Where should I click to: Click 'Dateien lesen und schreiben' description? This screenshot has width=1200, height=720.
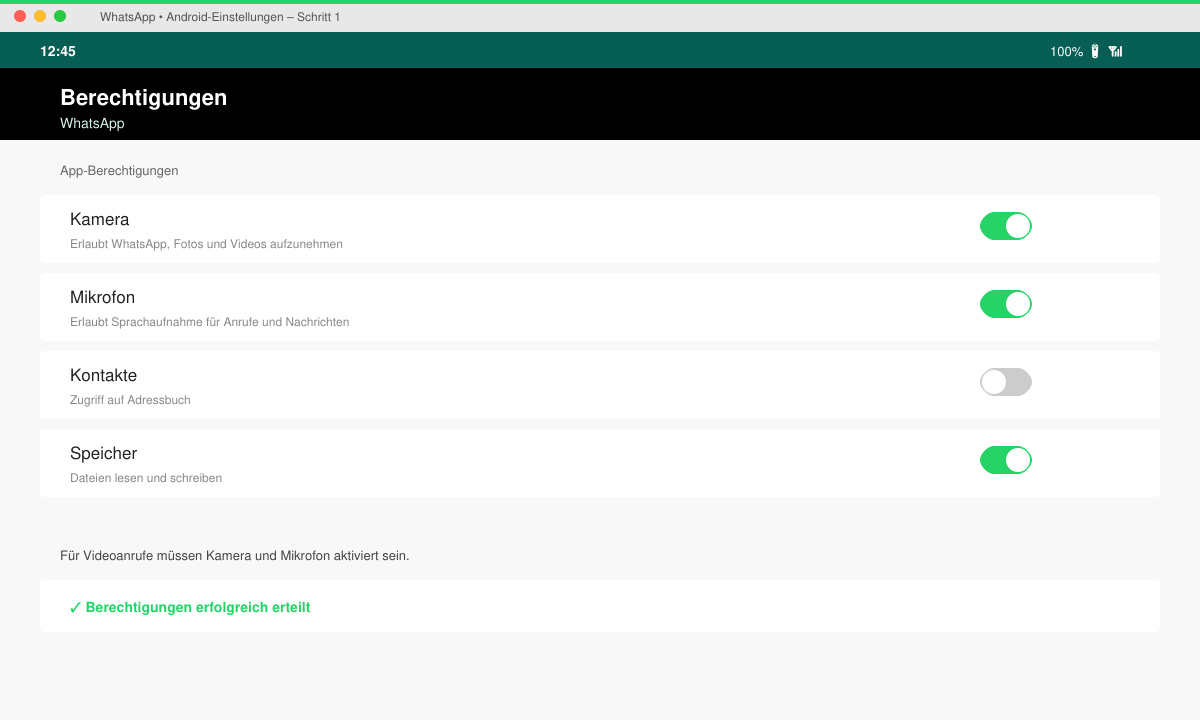[146, 478]
